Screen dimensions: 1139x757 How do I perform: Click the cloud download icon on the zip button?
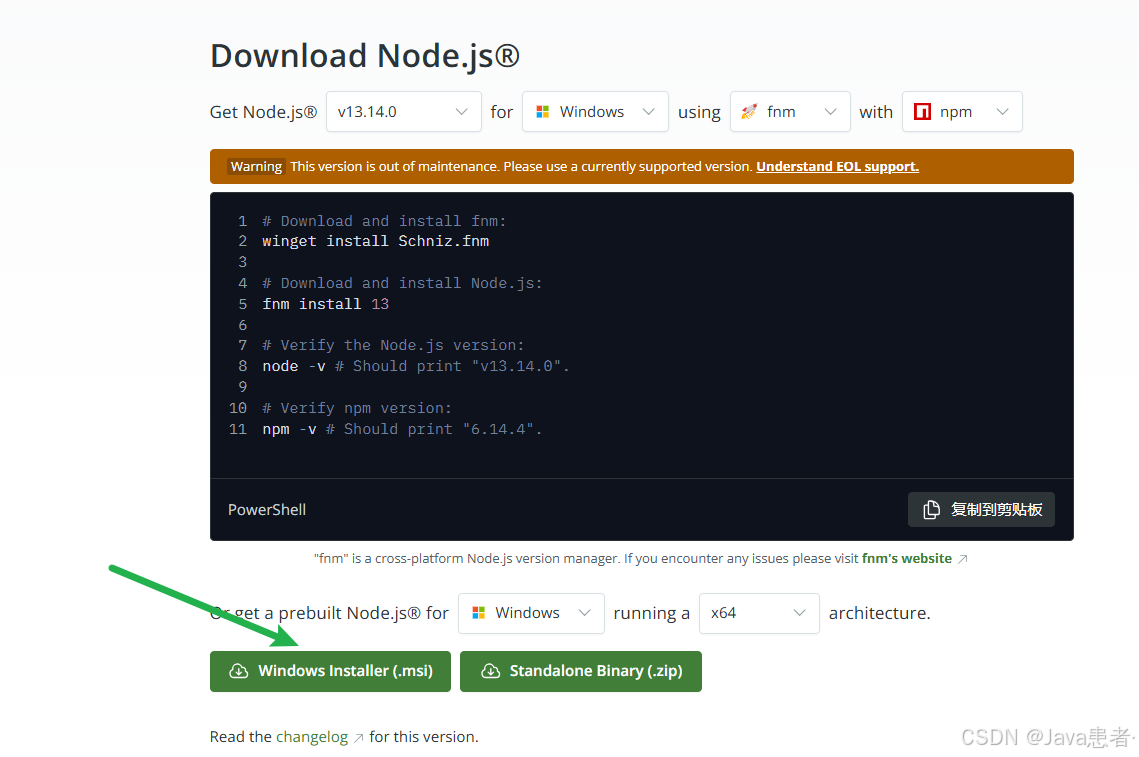pyautogui.click(x=490, y=671)
